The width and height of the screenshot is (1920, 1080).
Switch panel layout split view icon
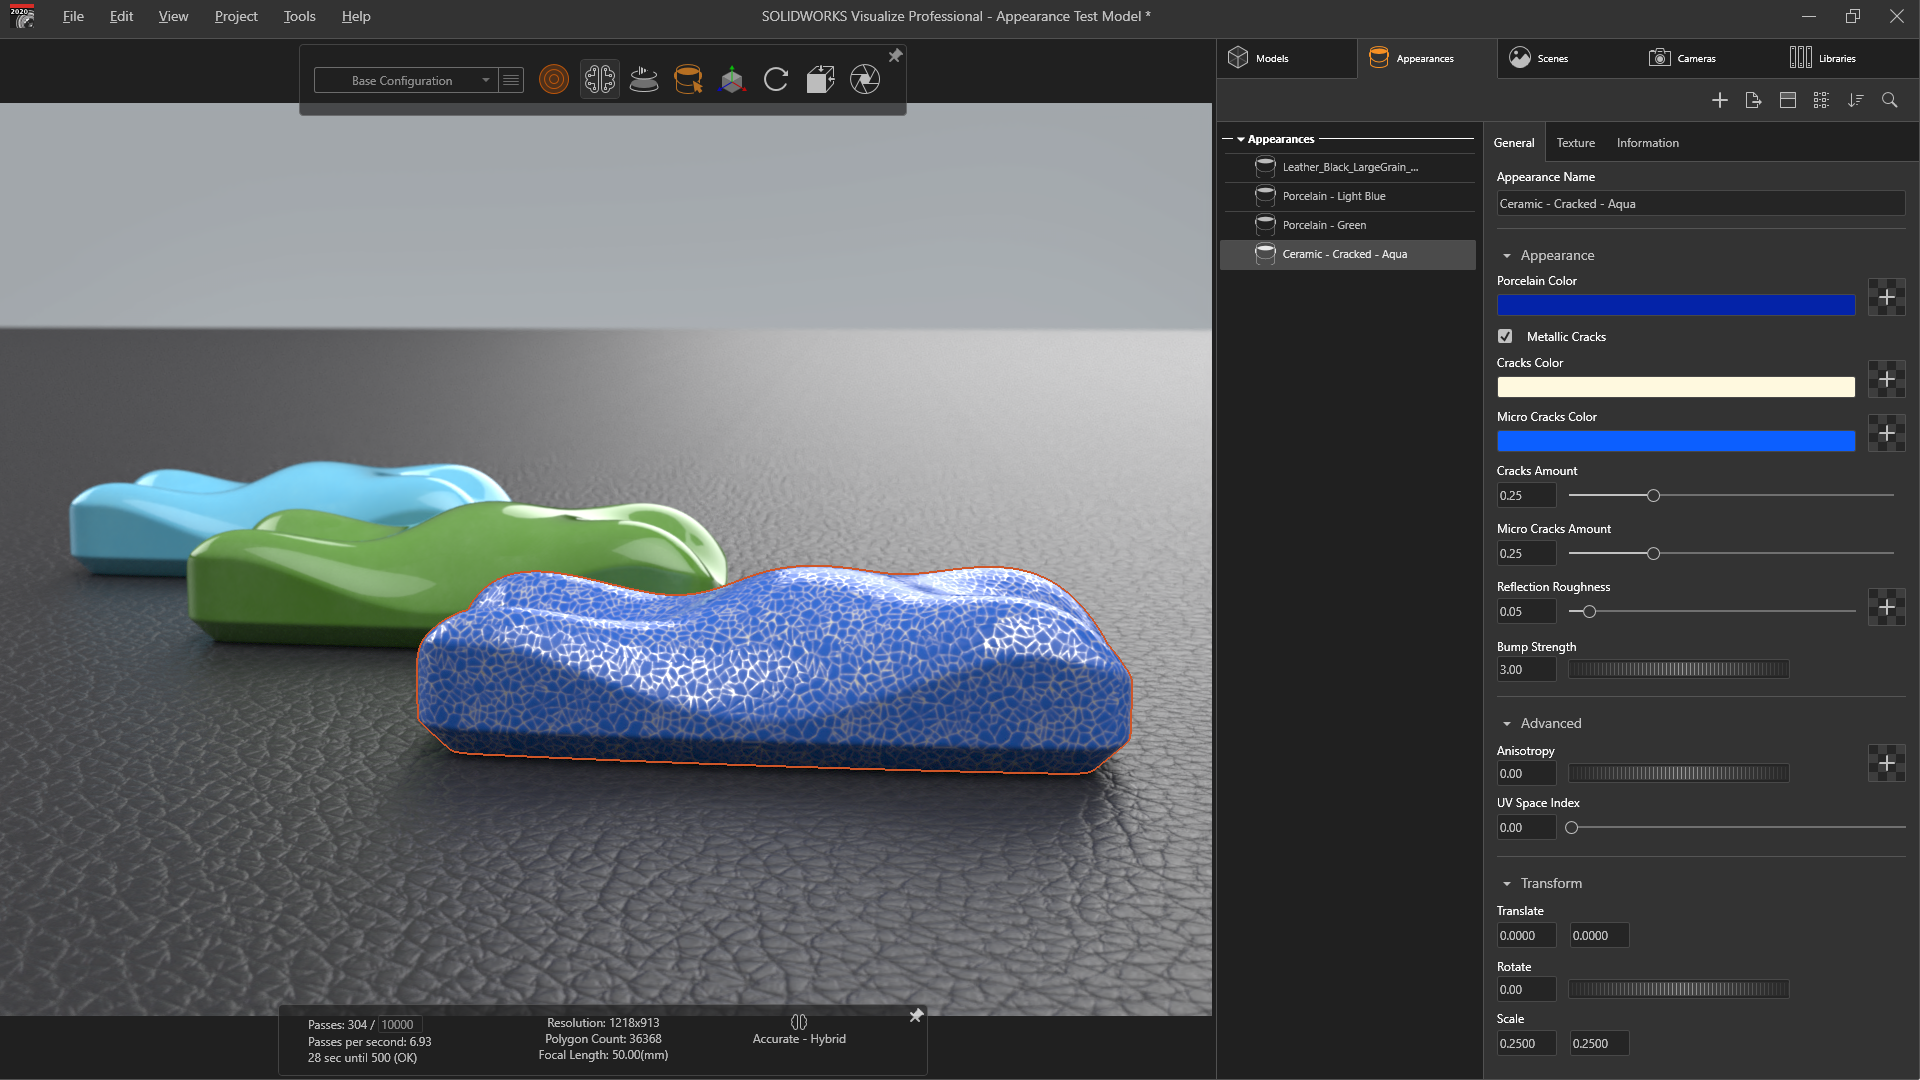coord(1788,100)
